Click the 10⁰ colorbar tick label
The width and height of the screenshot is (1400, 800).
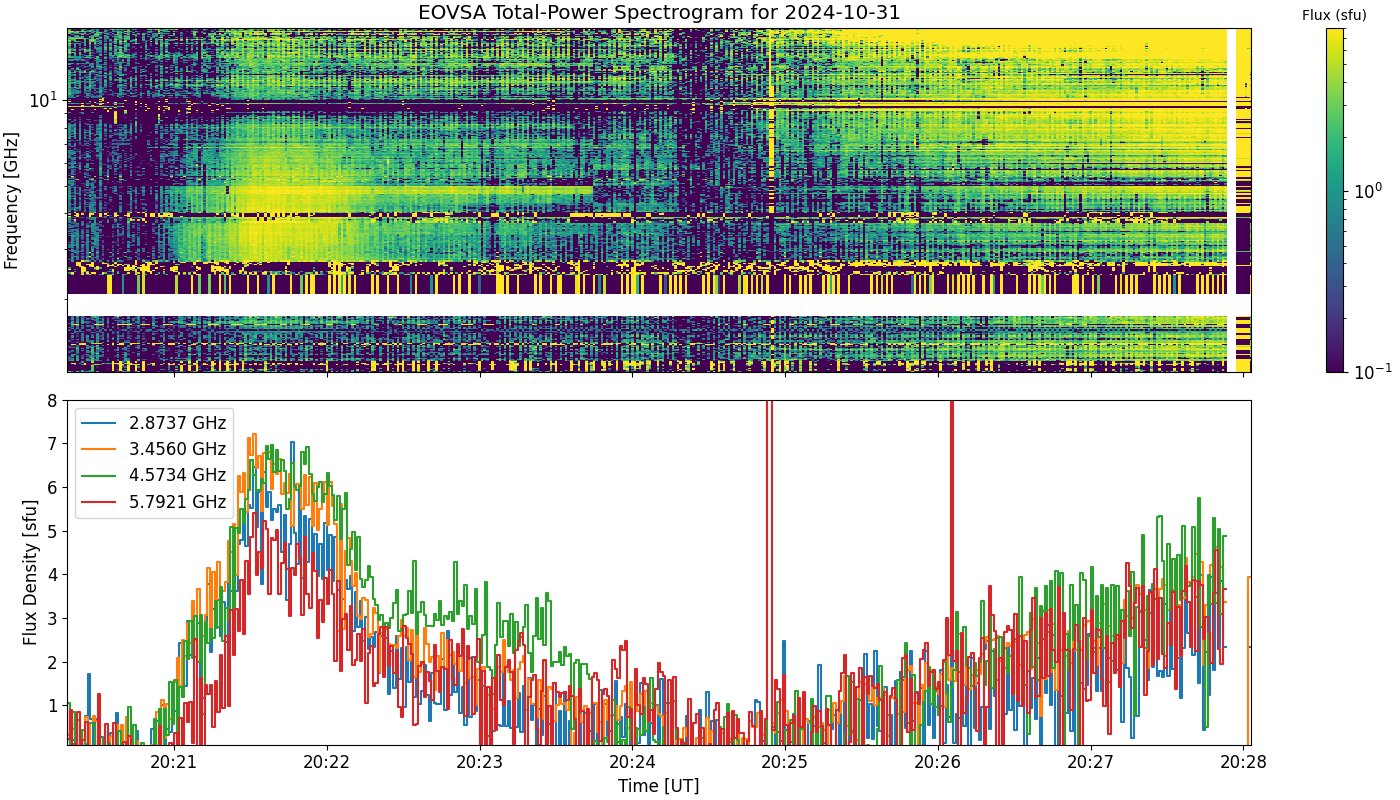point(1367,189)
